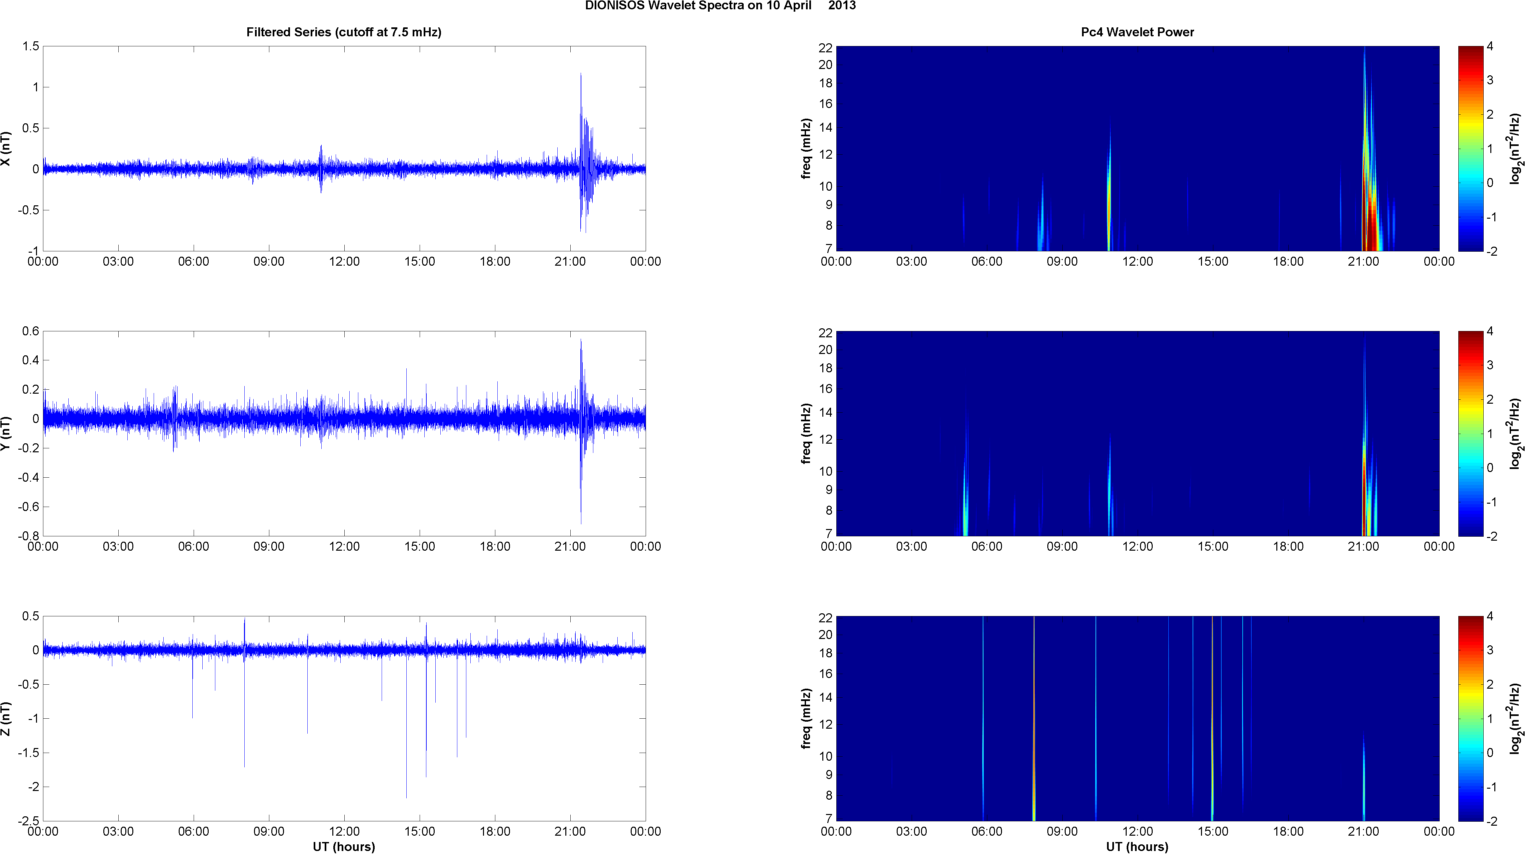This screenshot has height=854, width=1525.
Task: Click the DIONISOS Wavelet Spectra figure title
Action: point(720,6)
